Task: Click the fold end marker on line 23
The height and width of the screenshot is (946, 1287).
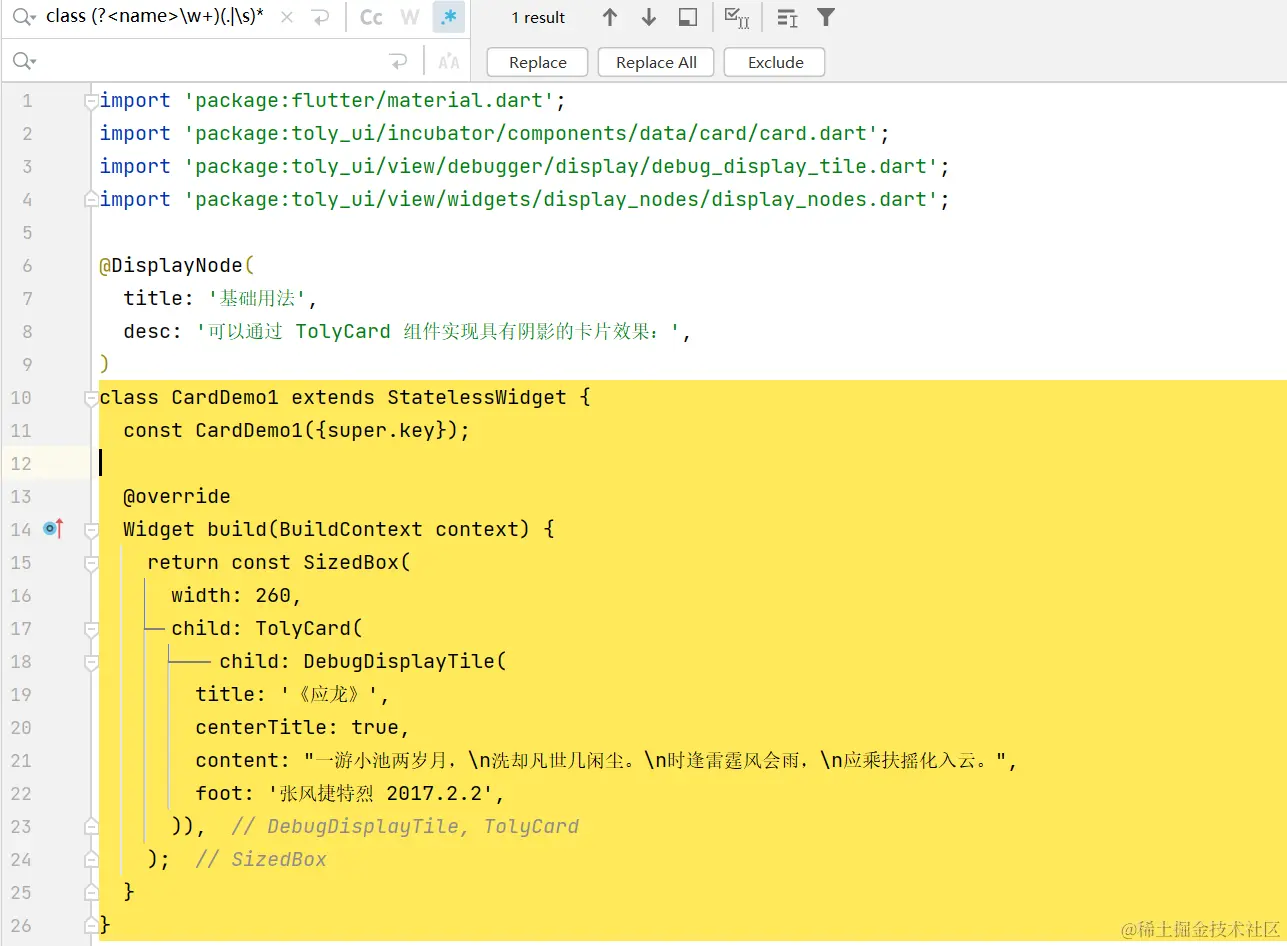Action: tap(91, 826)
